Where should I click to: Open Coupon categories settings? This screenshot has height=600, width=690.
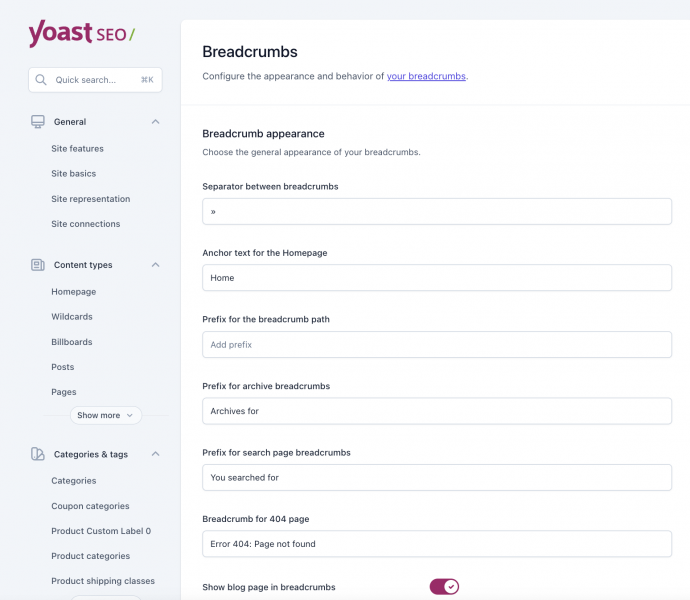pos(90,506)
